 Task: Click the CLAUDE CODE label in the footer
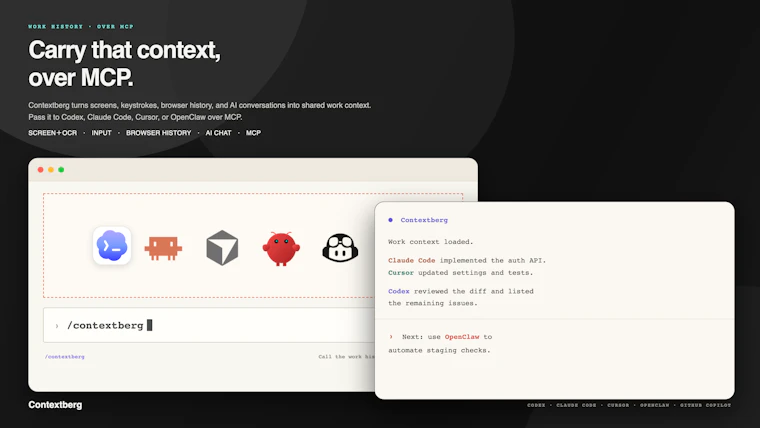click(576, 405)
